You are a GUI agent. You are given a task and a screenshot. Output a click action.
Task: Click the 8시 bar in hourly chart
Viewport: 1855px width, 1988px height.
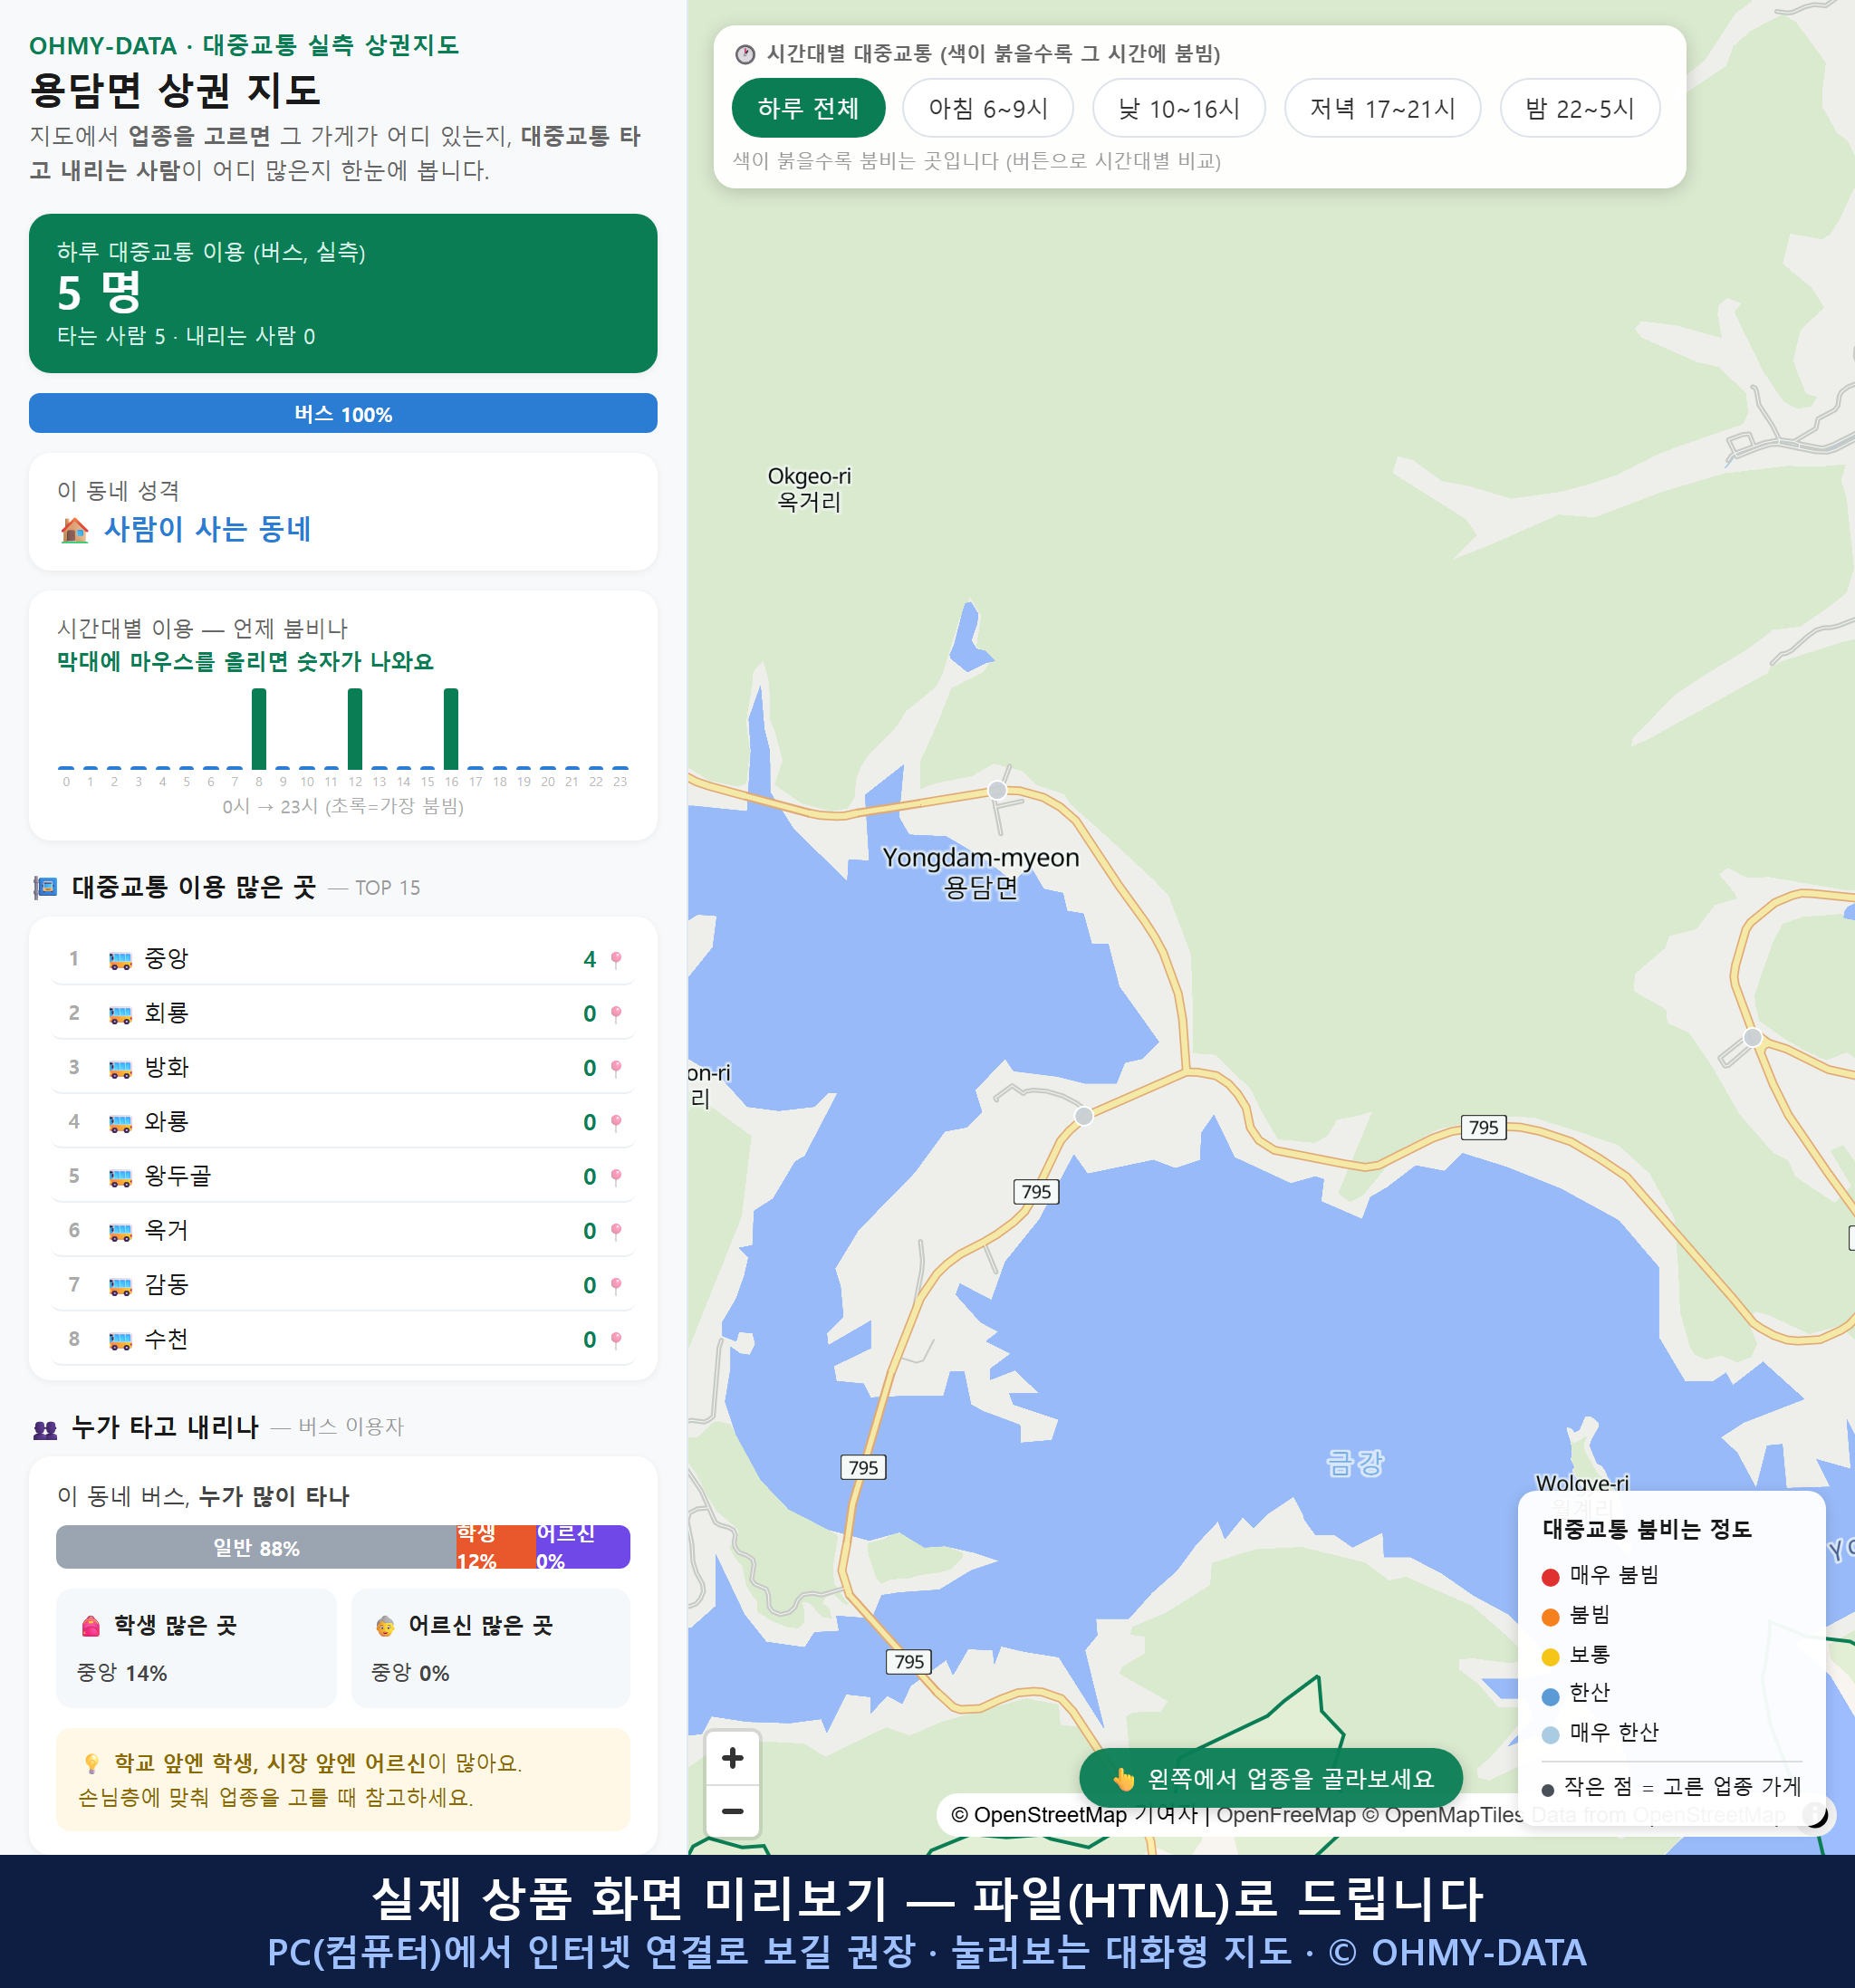coord(259,728)
